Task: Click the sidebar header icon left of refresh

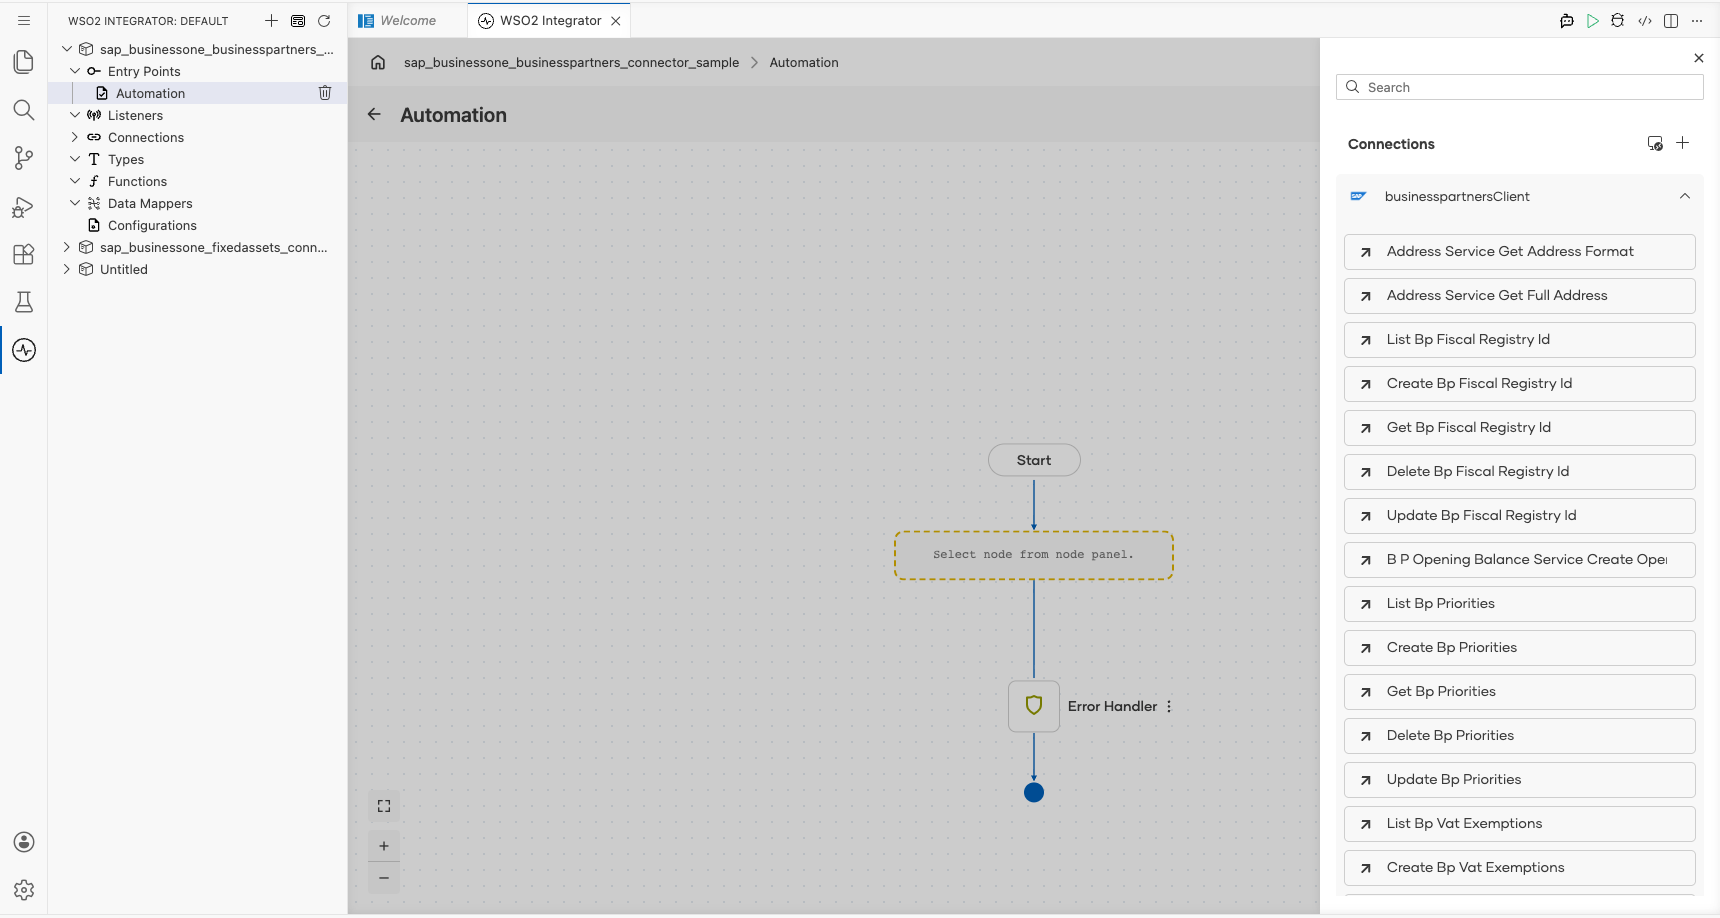Action: click(x=298, y=20)
